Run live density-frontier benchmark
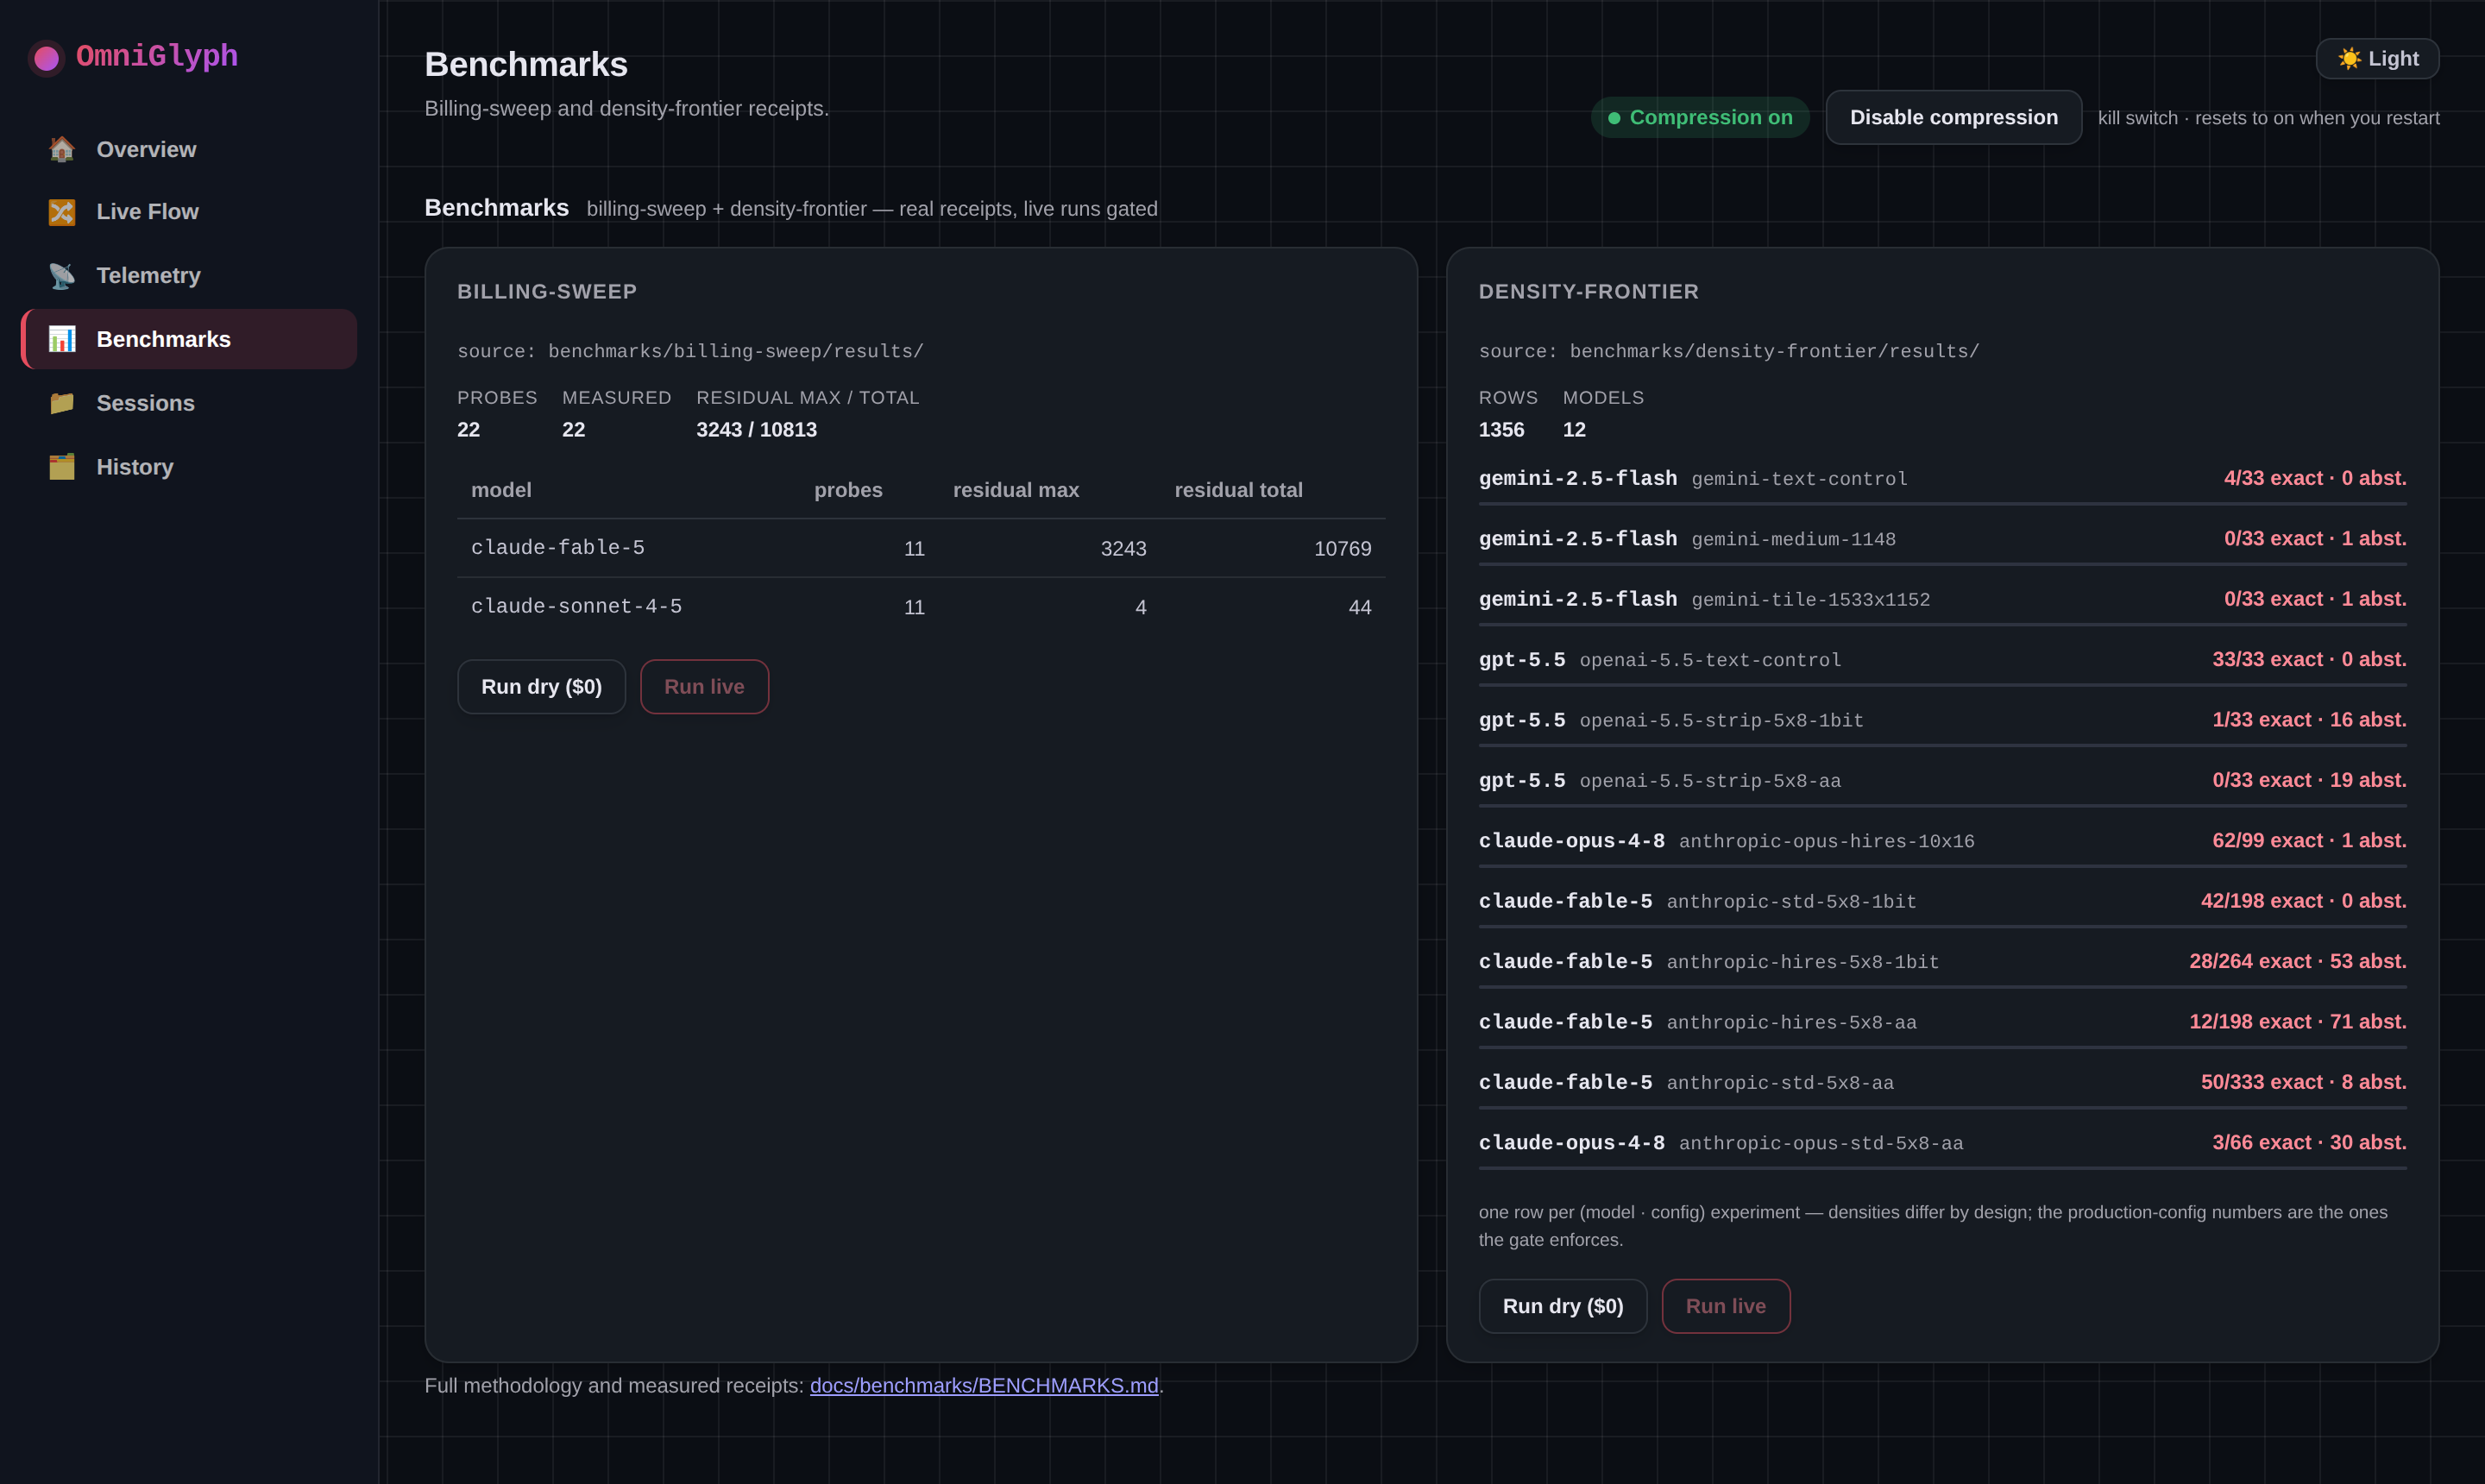Viewport: 2485px width, 1484px height. [1725, 1306]
